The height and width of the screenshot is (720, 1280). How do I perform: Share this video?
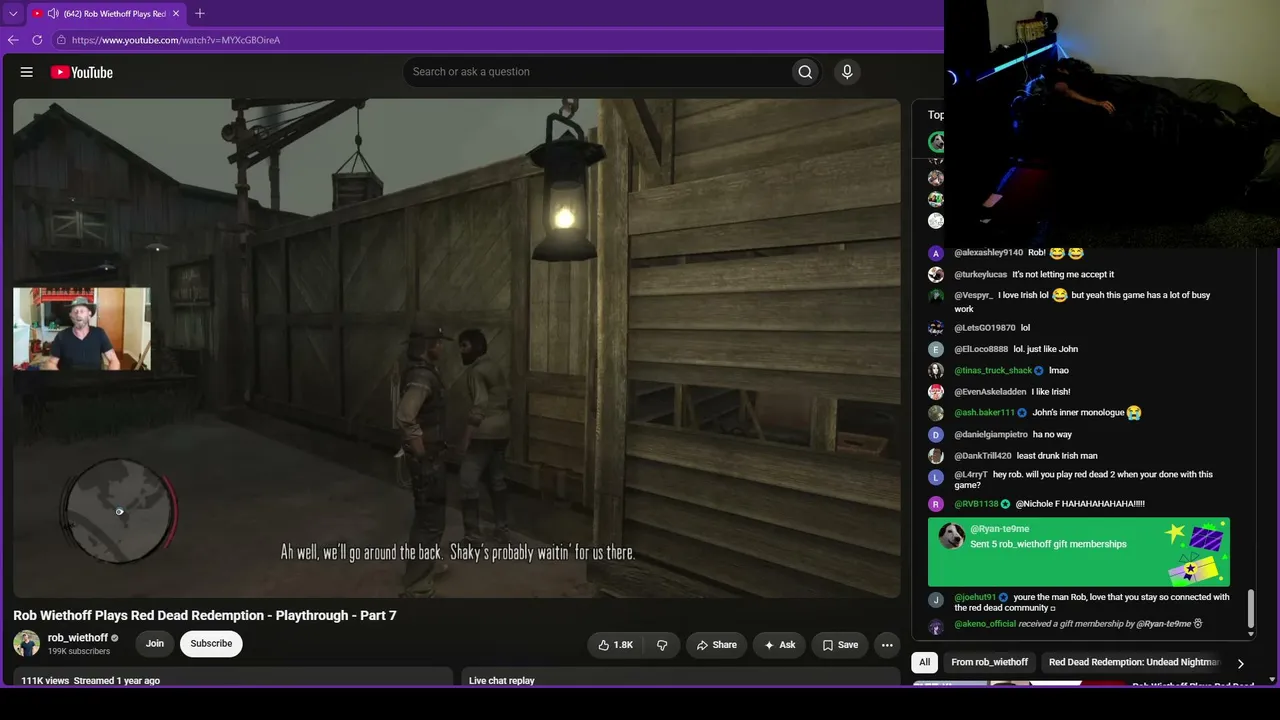click(717, 645)
